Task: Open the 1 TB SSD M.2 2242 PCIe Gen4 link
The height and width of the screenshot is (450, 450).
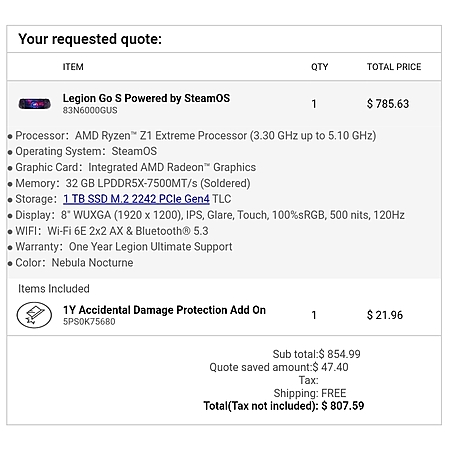Action: pyautogui.click(x=136, y=199)
